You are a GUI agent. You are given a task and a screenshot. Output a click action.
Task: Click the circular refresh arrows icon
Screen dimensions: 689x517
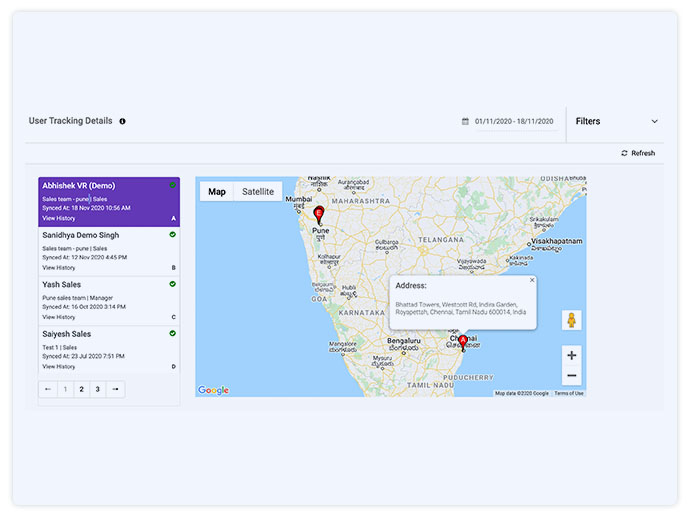tap(624, 153)
